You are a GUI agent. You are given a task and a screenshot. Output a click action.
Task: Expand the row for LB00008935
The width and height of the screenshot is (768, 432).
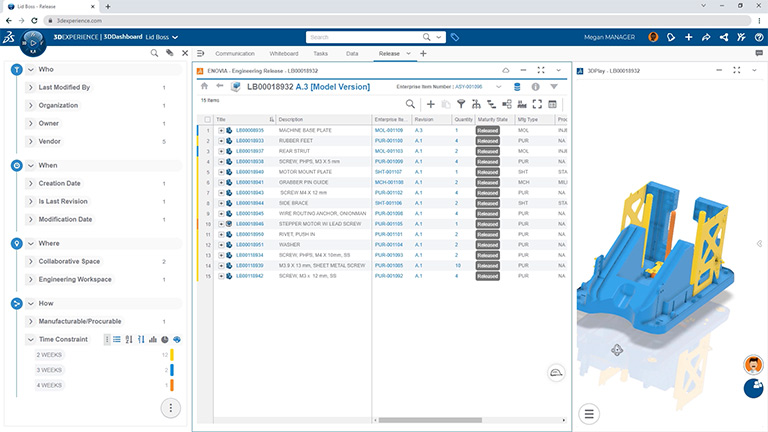coord(221,130)
